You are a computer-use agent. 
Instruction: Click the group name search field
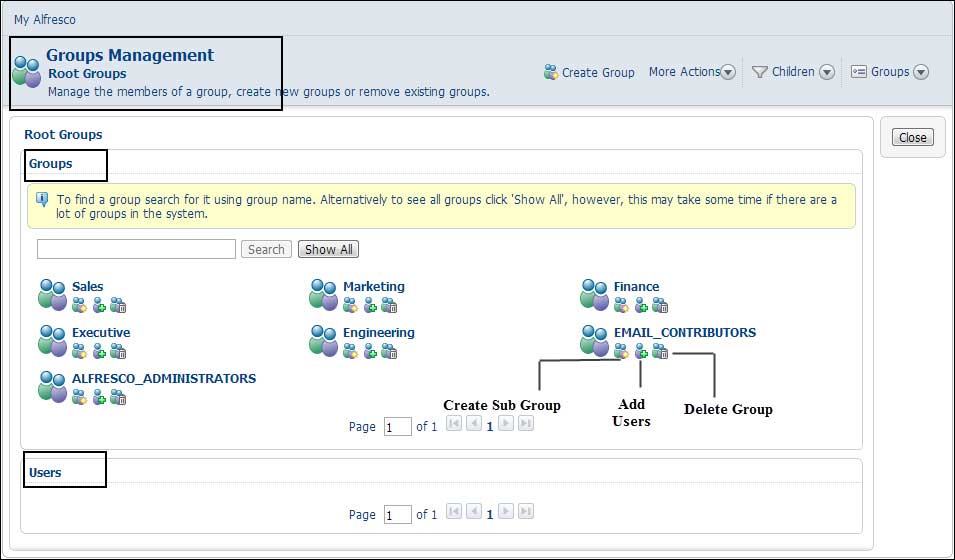coord(136,249)
